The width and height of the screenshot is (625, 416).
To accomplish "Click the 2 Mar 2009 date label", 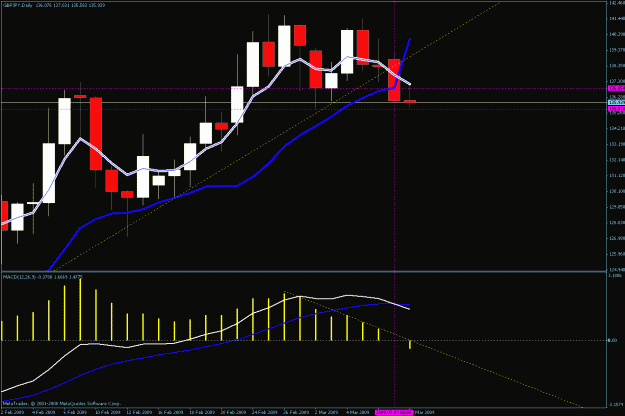I will tap(326, 412).
